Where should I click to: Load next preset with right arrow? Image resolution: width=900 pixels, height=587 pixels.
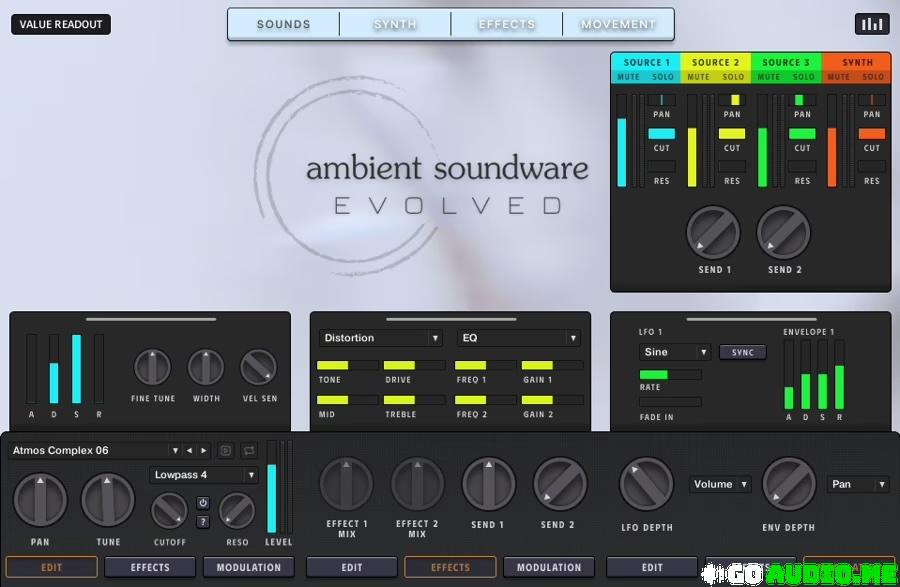(x=204, y=451)
